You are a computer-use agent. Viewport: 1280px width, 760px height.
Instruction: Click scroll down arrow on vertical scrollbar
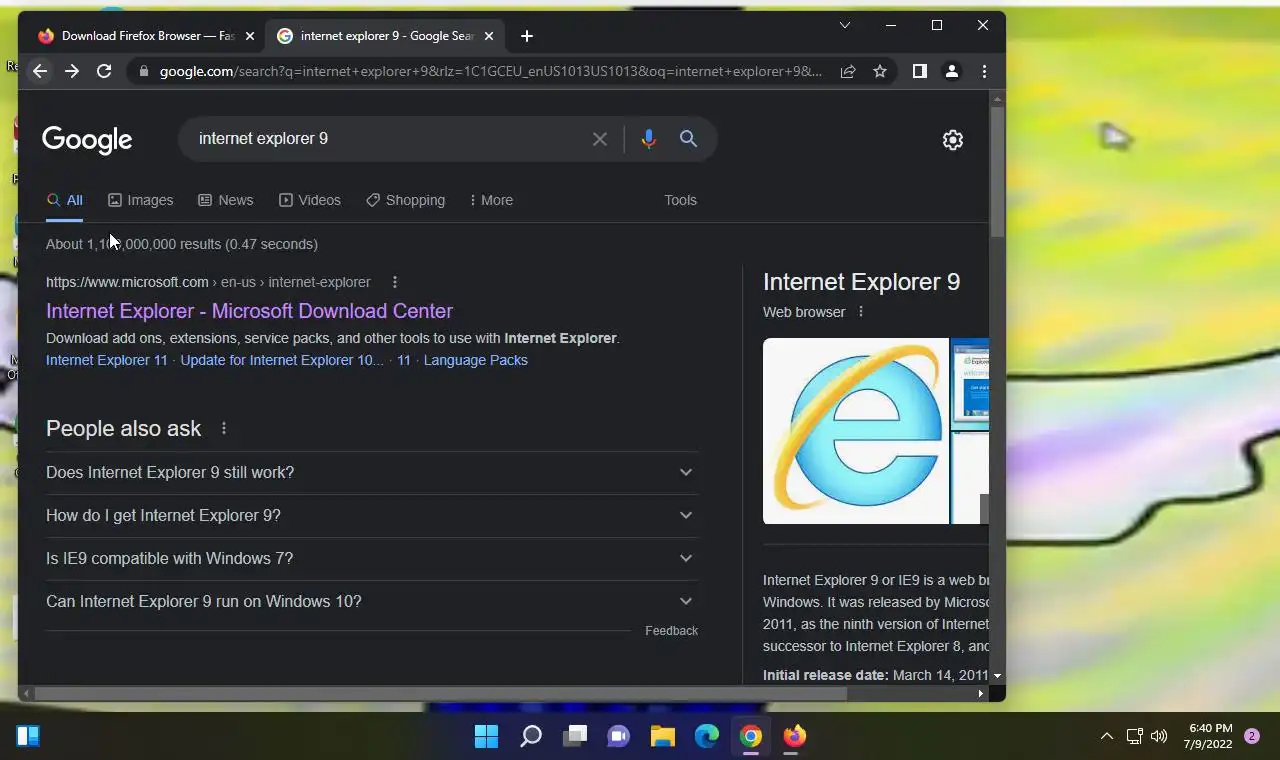(997, 676)
